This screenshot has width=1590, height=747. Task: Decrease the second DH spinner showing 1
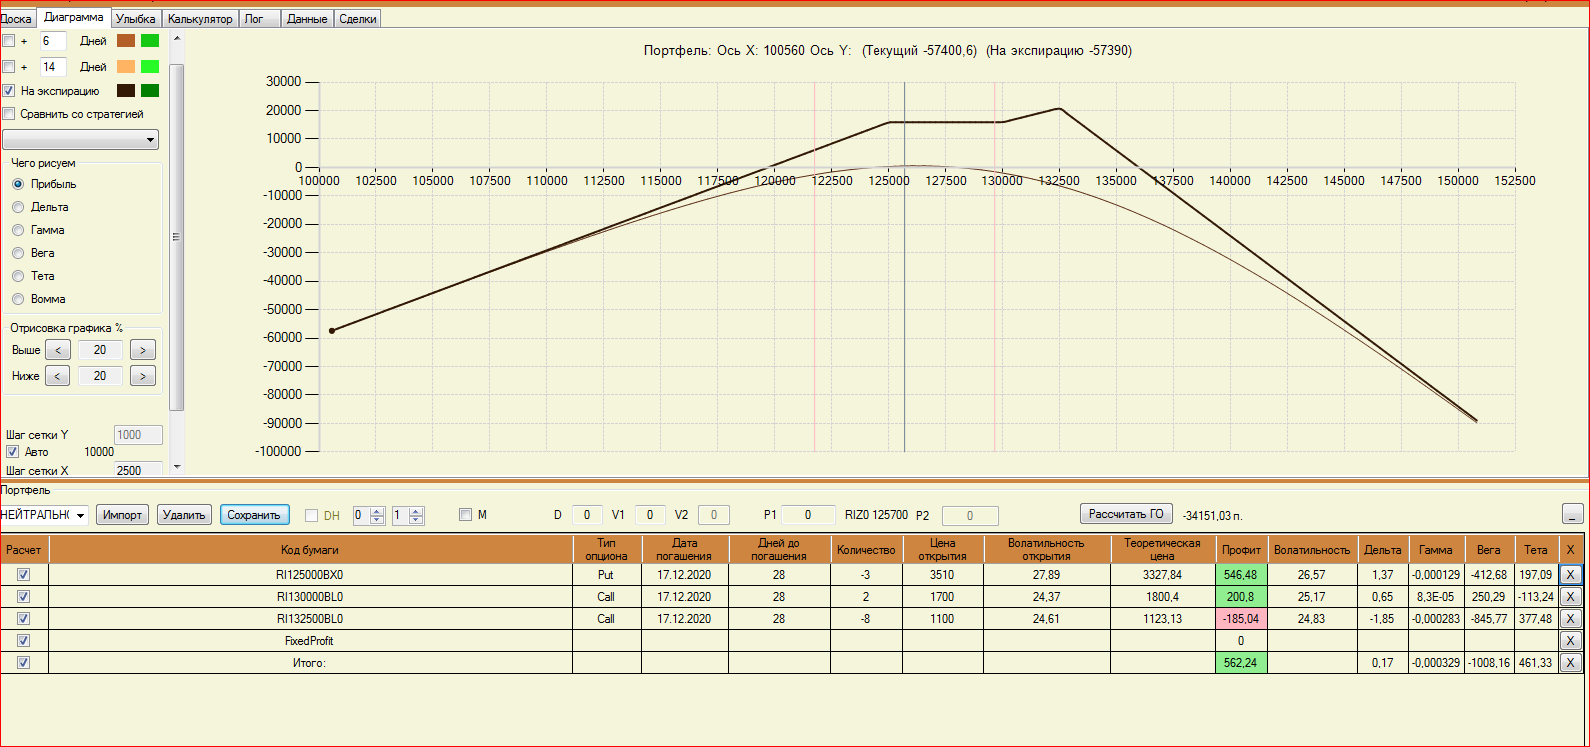(417, 520)
